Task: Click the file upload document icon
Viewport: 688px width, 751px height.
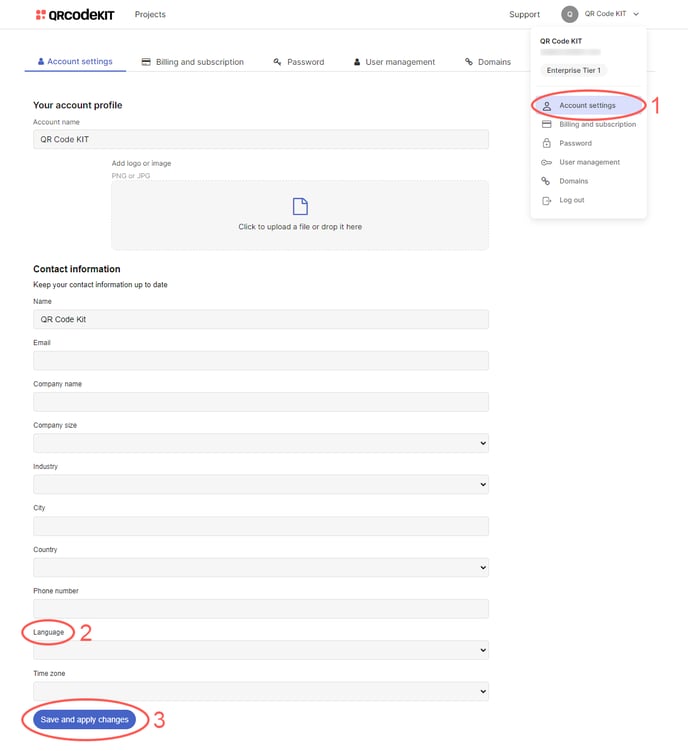Action: [300, 206]
